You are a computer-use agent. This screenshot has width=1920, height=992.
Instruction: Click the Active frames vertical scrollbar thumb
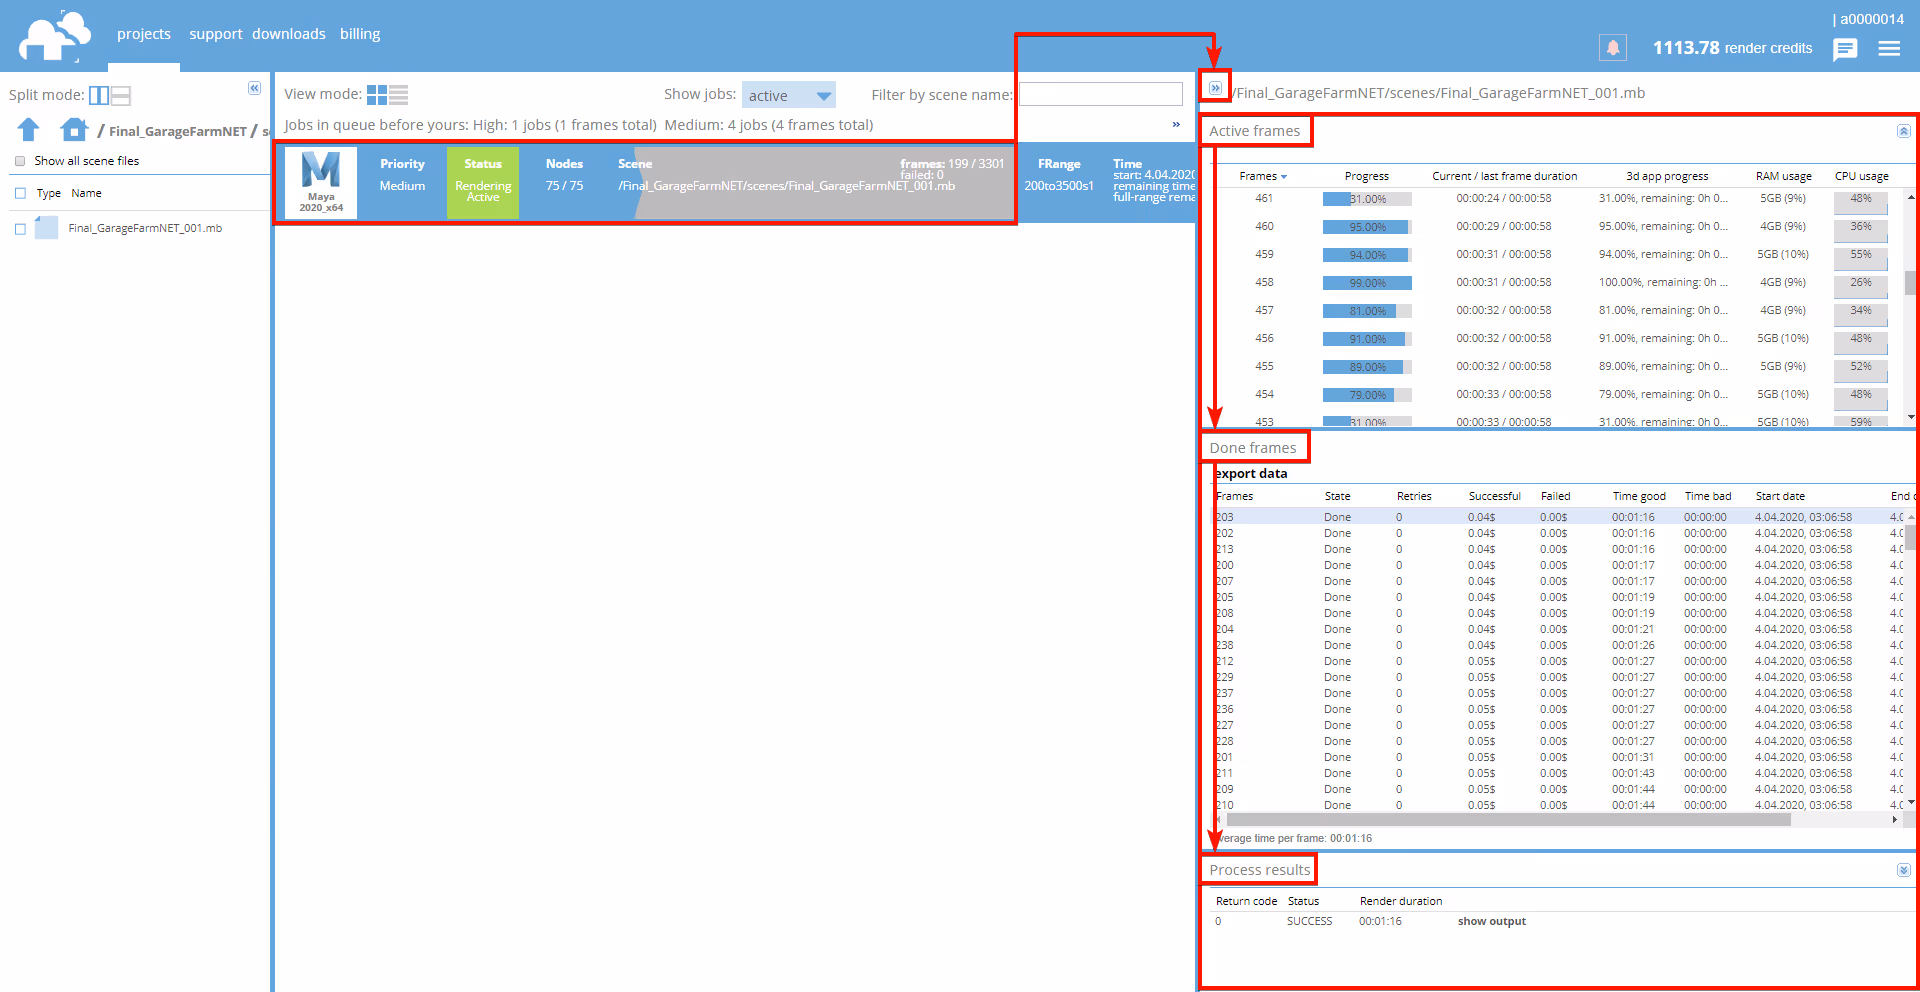(1910, 283)
